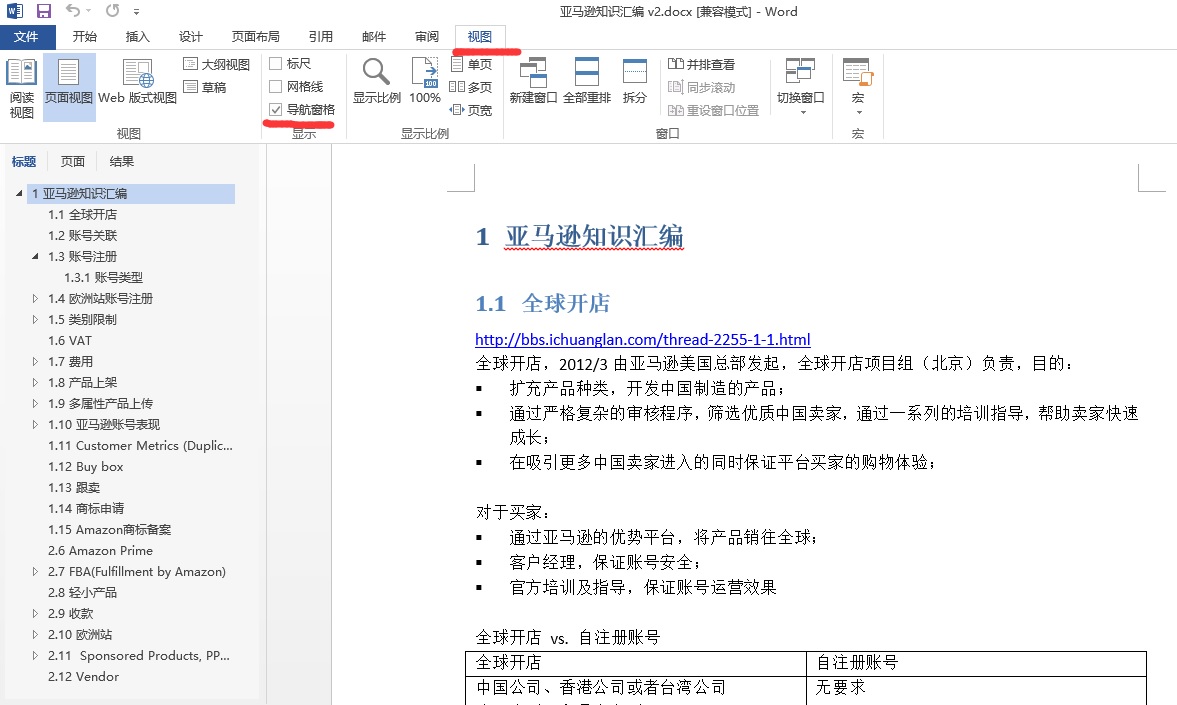Enable the Gridlines (网格线) checkbox
The width and height of the screenshot is (1177, 705).
(276, 87)
